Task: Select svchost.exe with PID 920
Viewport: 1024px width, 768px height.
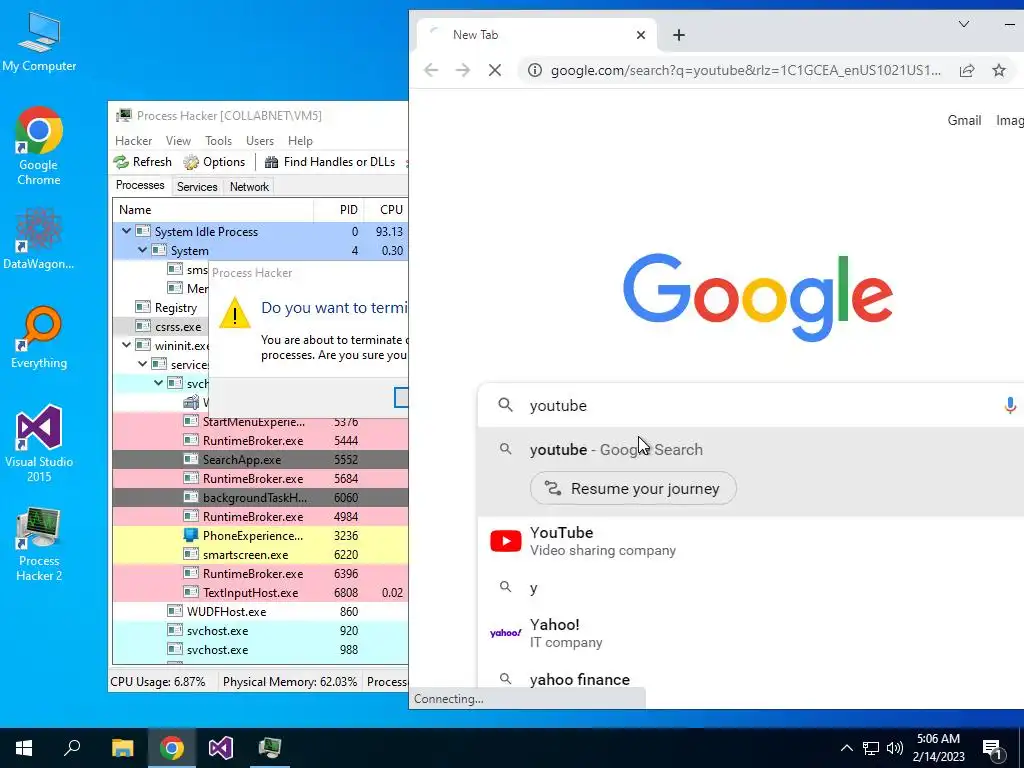Action: [261, 630]
